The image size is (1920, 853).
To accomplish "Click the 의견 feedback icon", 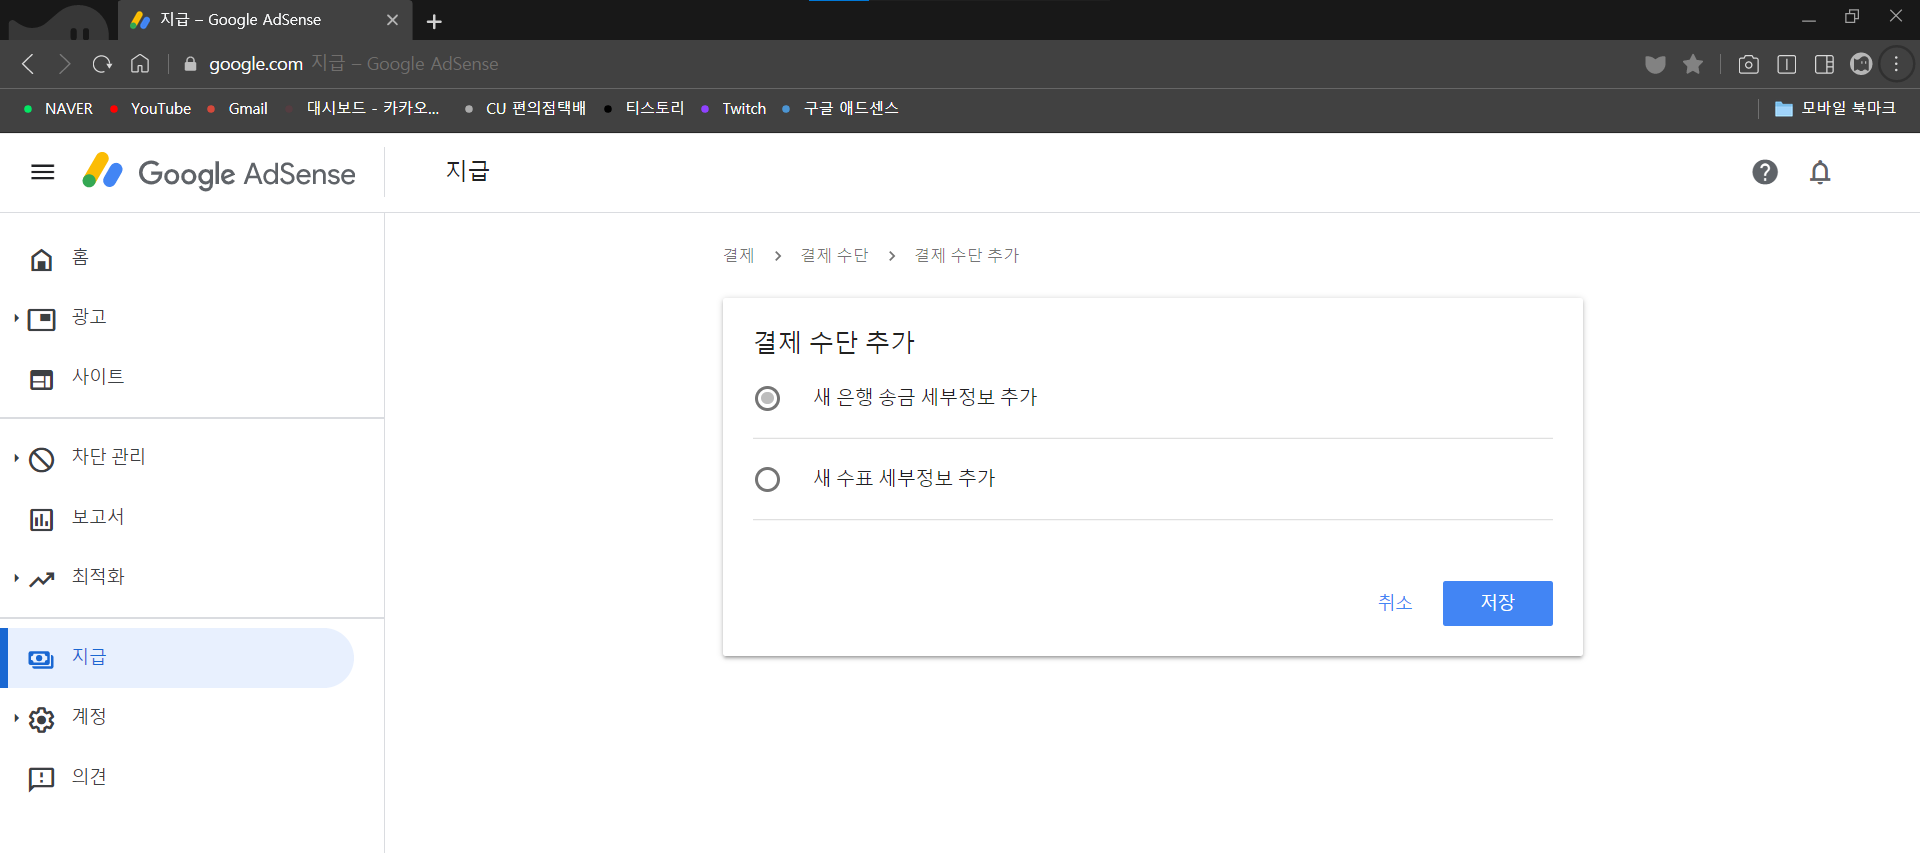I will 41,780.
